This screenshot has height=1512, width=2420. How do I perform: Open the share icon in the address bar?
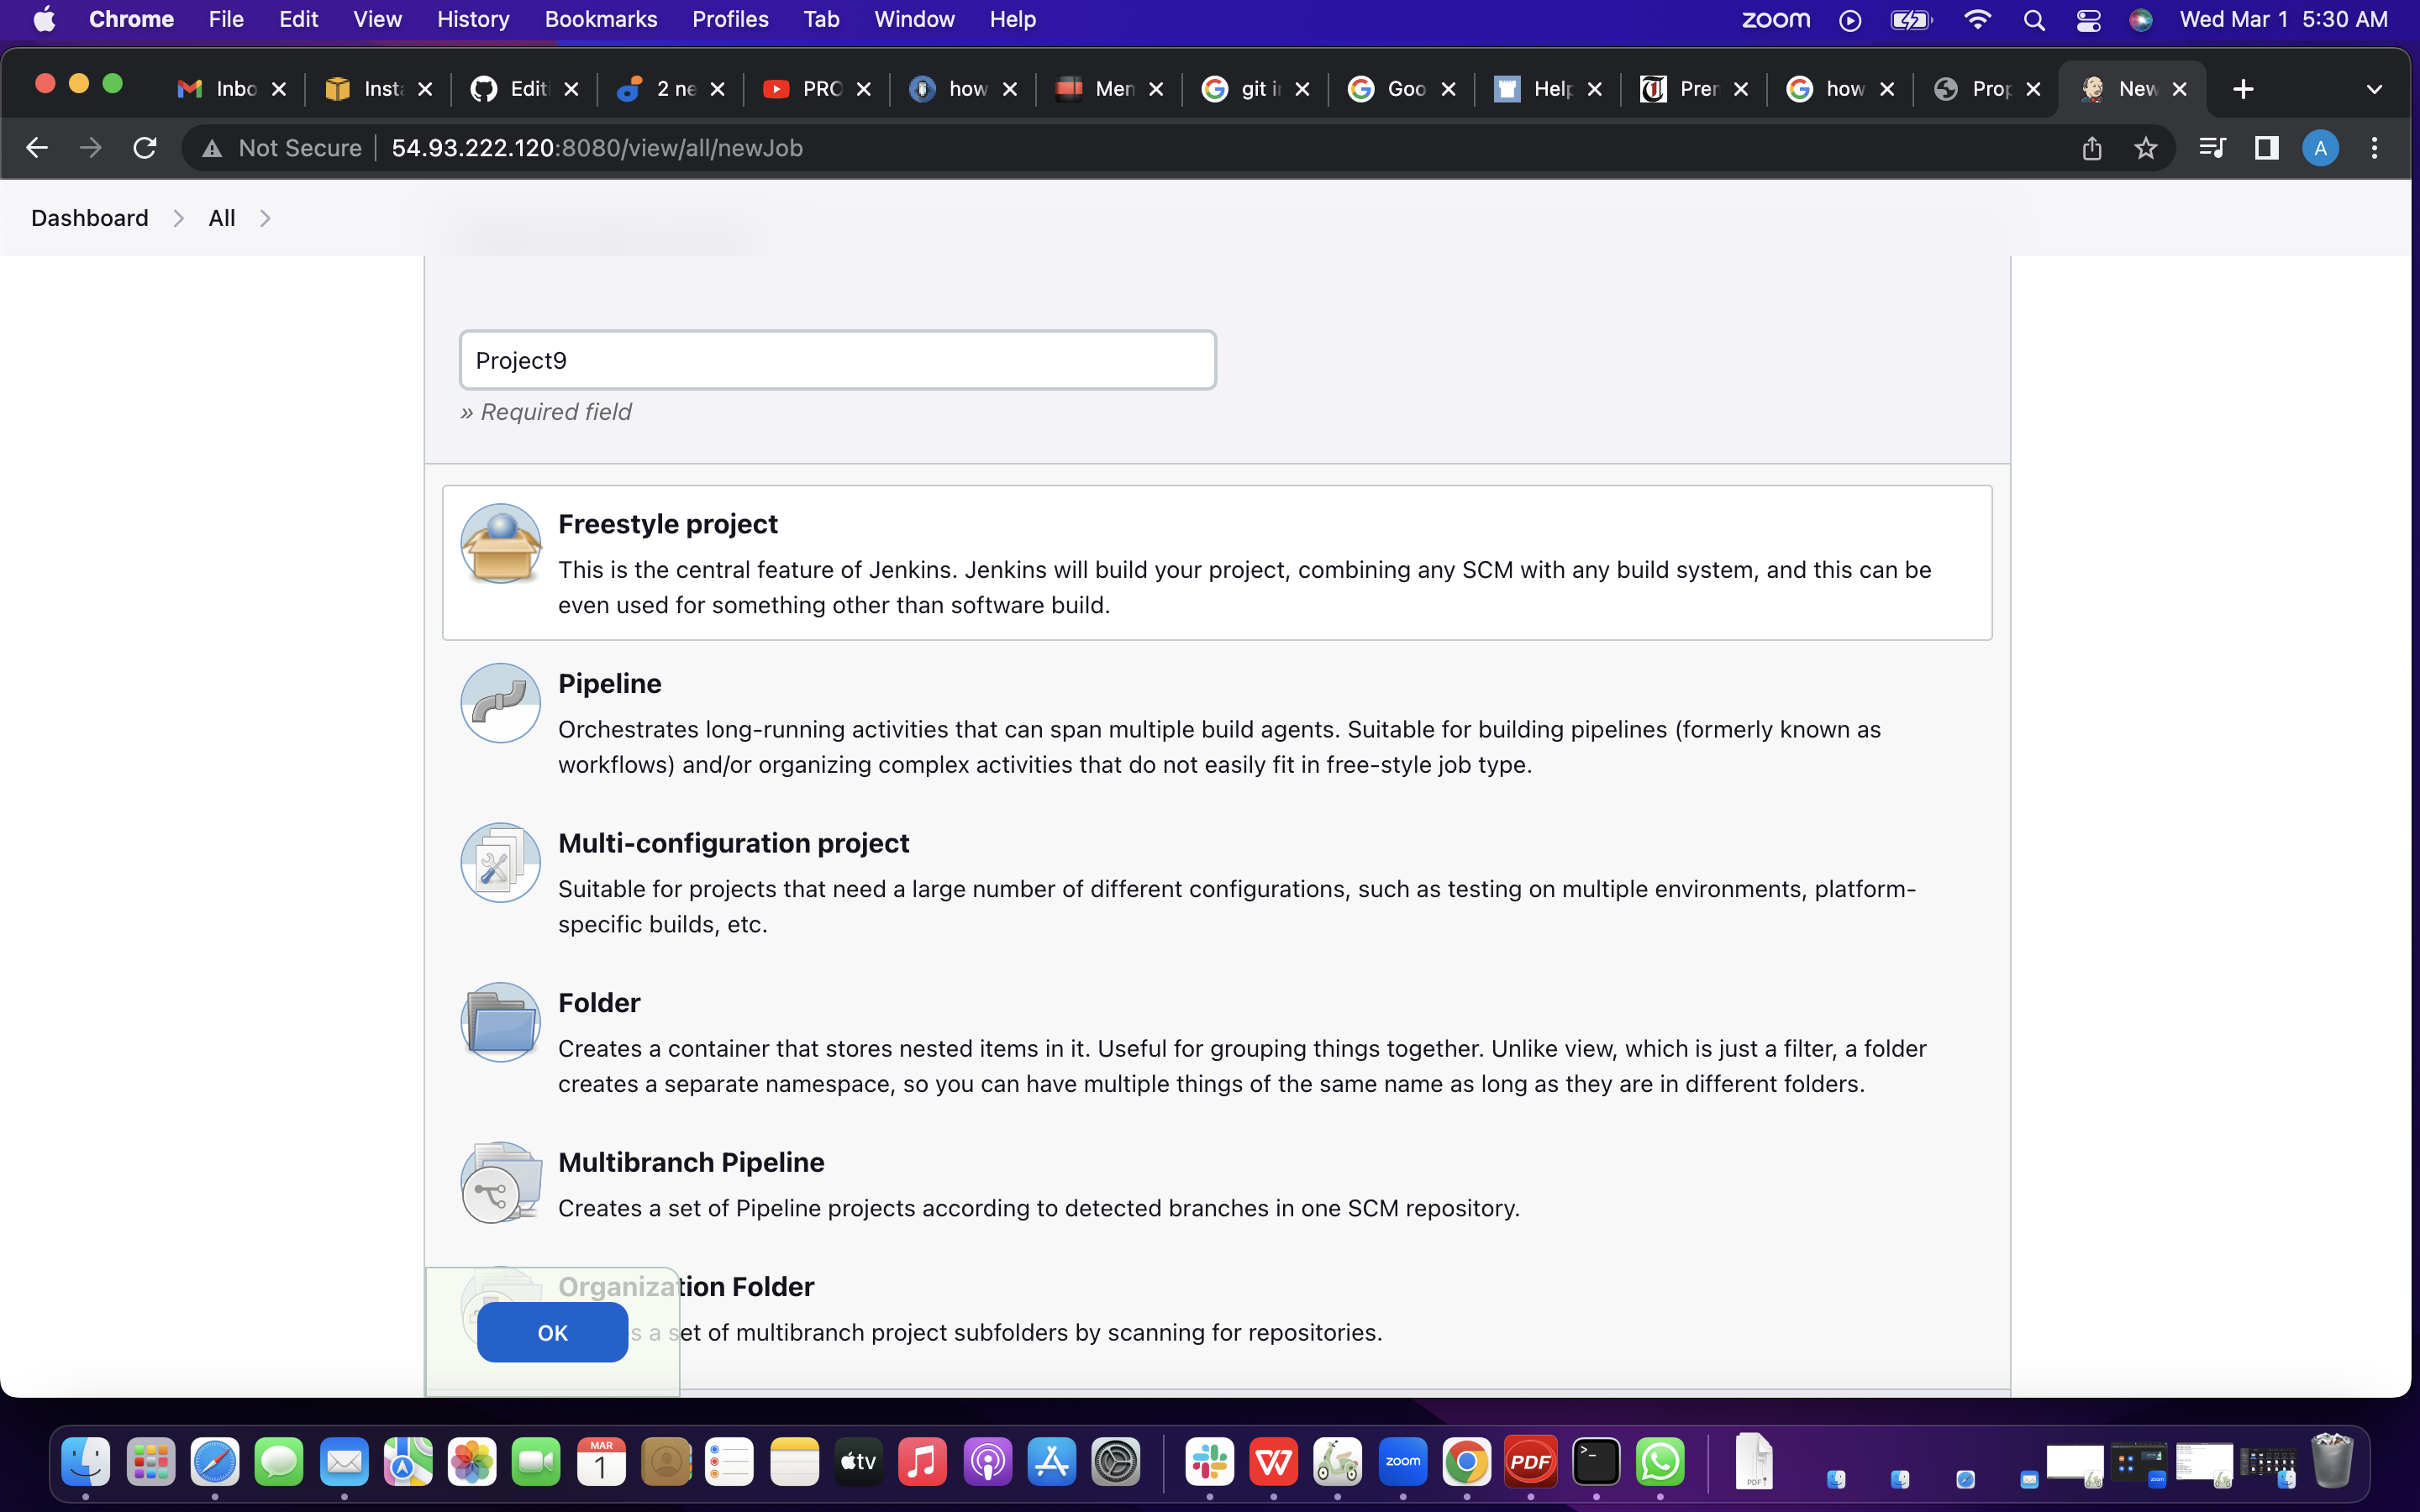coord(2091,147)
